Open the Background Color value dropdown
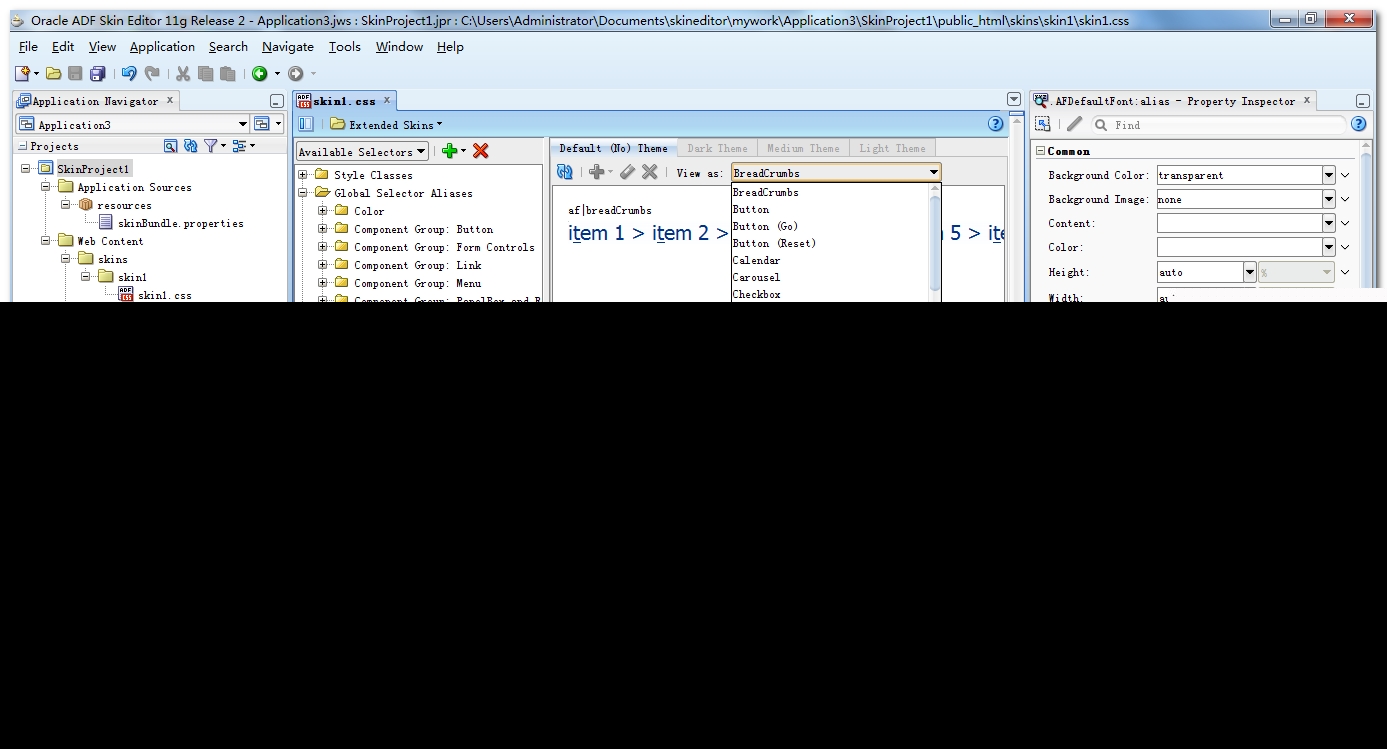The width and height of the screenshot is (1387, 749). [1329, 175]
